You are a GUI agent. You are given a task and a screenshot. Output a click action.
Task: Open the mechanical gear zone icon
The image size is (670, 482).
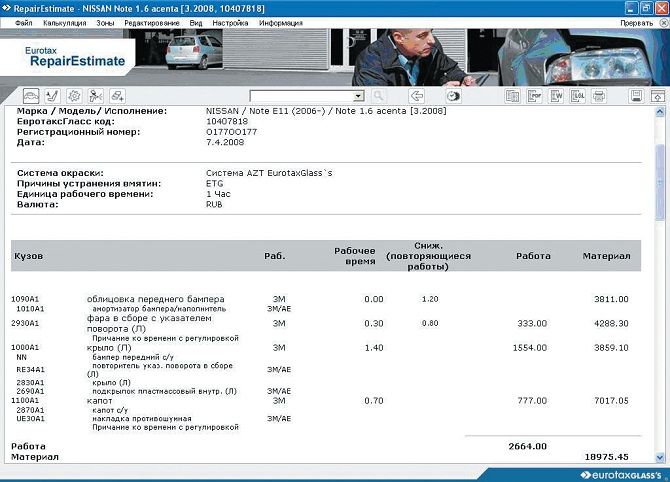coord(74,96)
